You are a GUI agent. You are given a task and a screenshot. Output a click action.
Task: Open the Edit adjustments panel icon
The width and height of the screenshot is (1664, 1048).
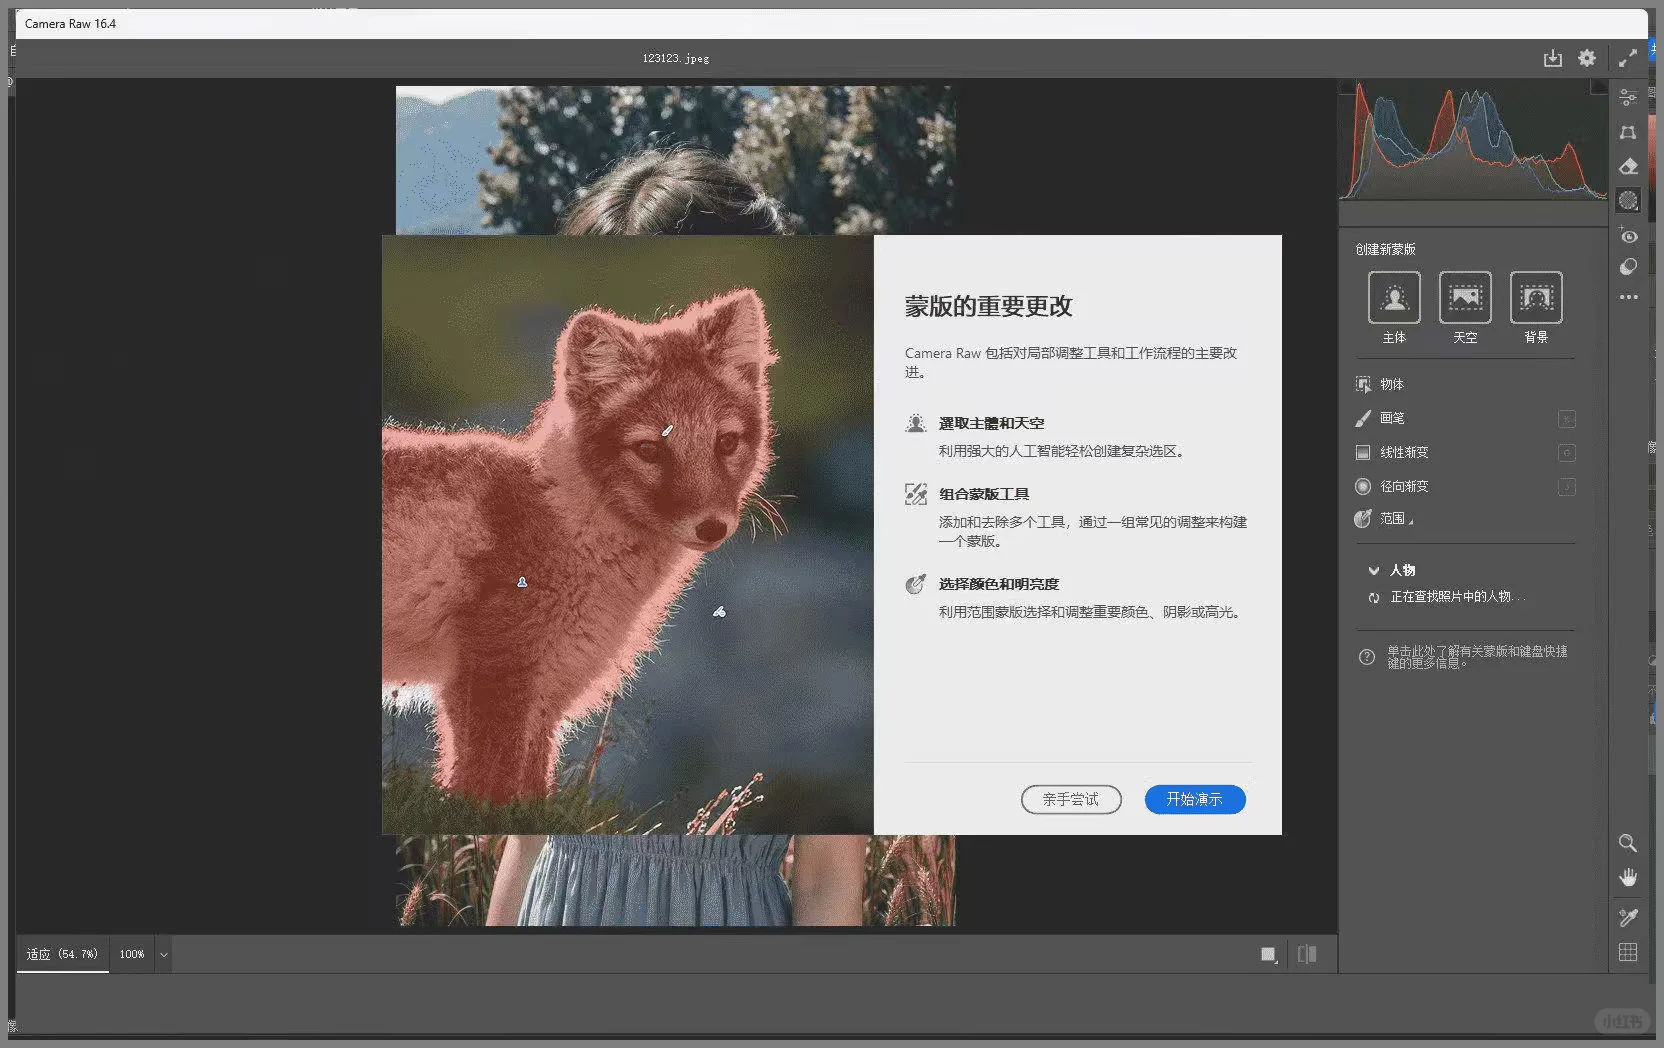click(x=1628, y=96)
